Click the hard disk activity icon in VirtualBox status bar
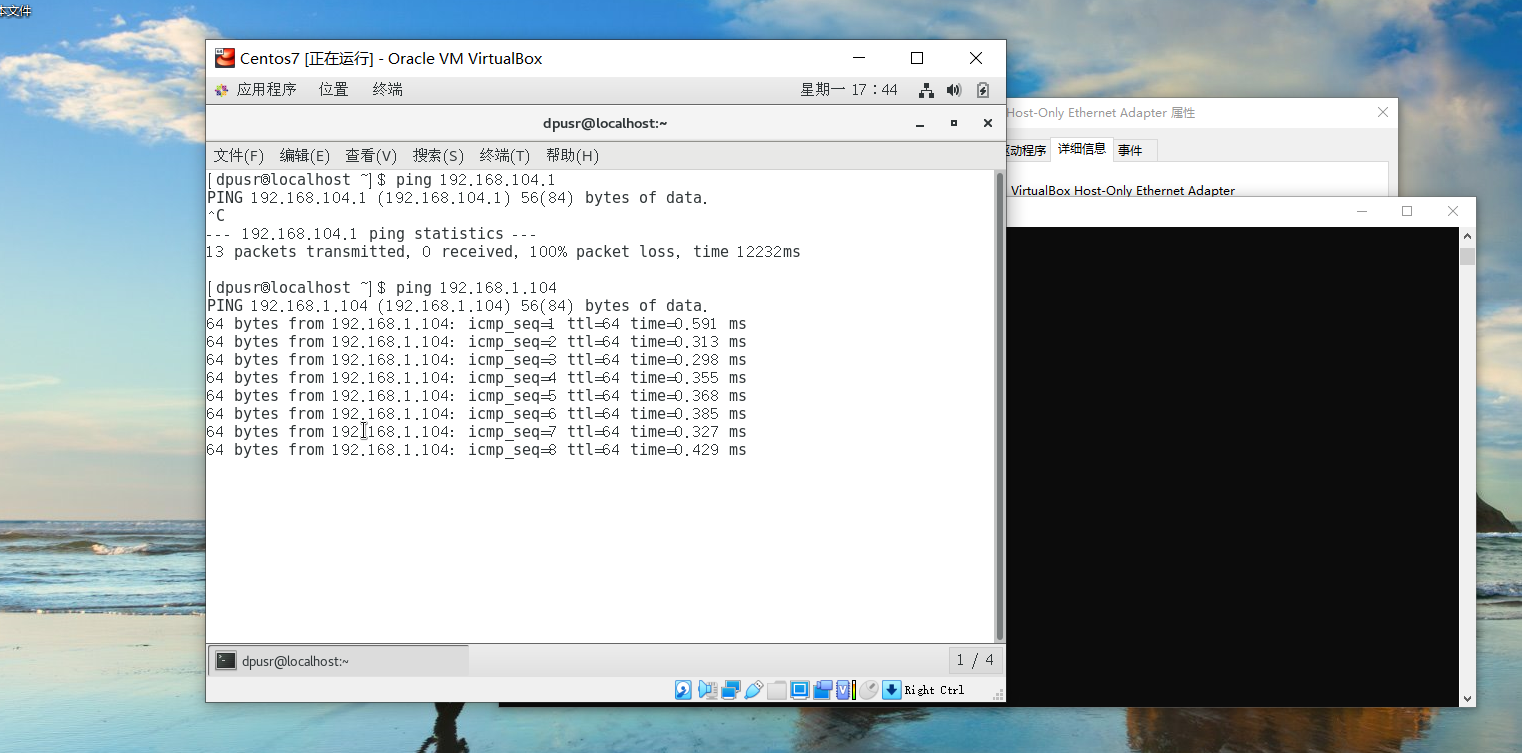1522x753 pixels. [x=683, y=690]
